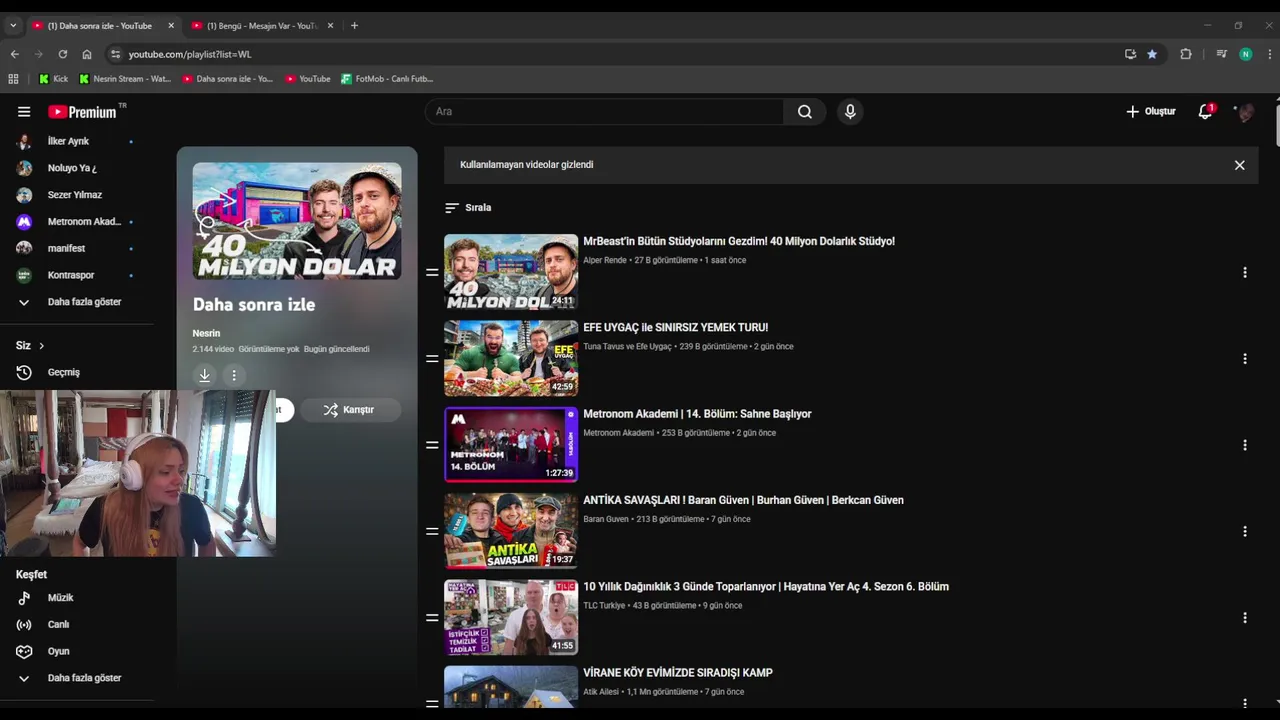
Task: Download the Daha sonra izle playlist
Action: point(204,376)
